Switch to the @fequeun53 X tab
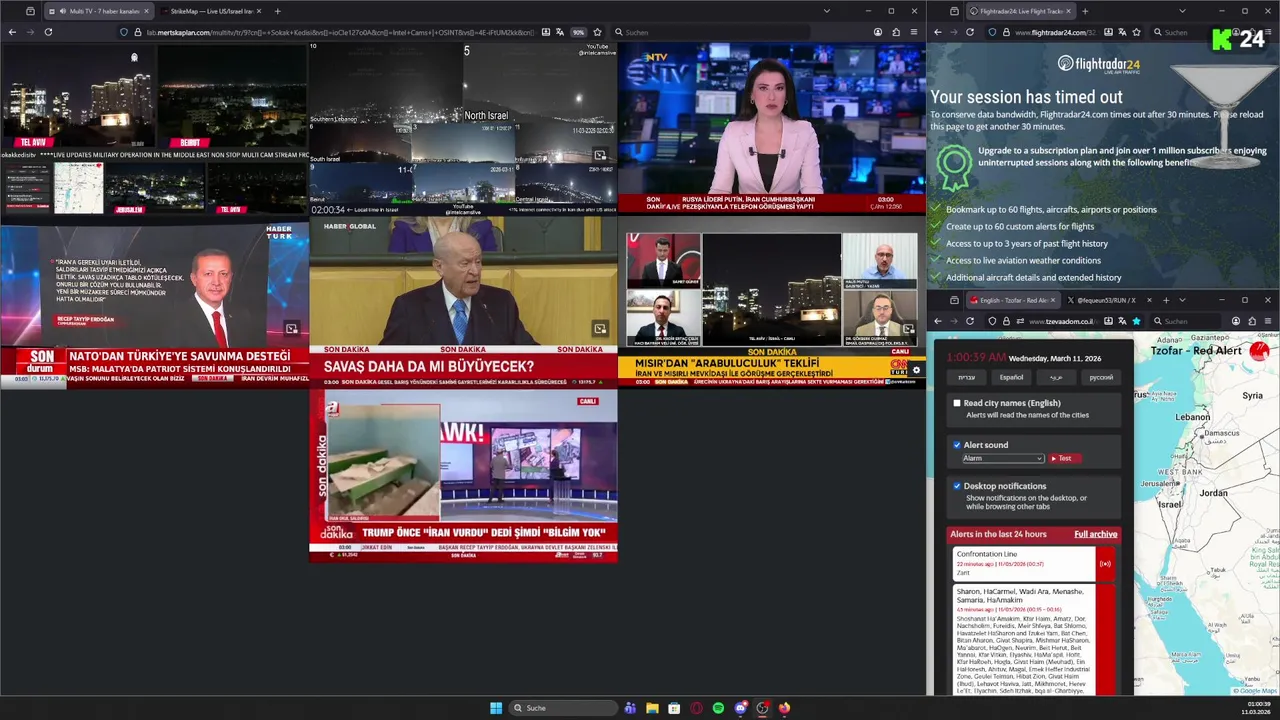 (x=1108, y=300)
